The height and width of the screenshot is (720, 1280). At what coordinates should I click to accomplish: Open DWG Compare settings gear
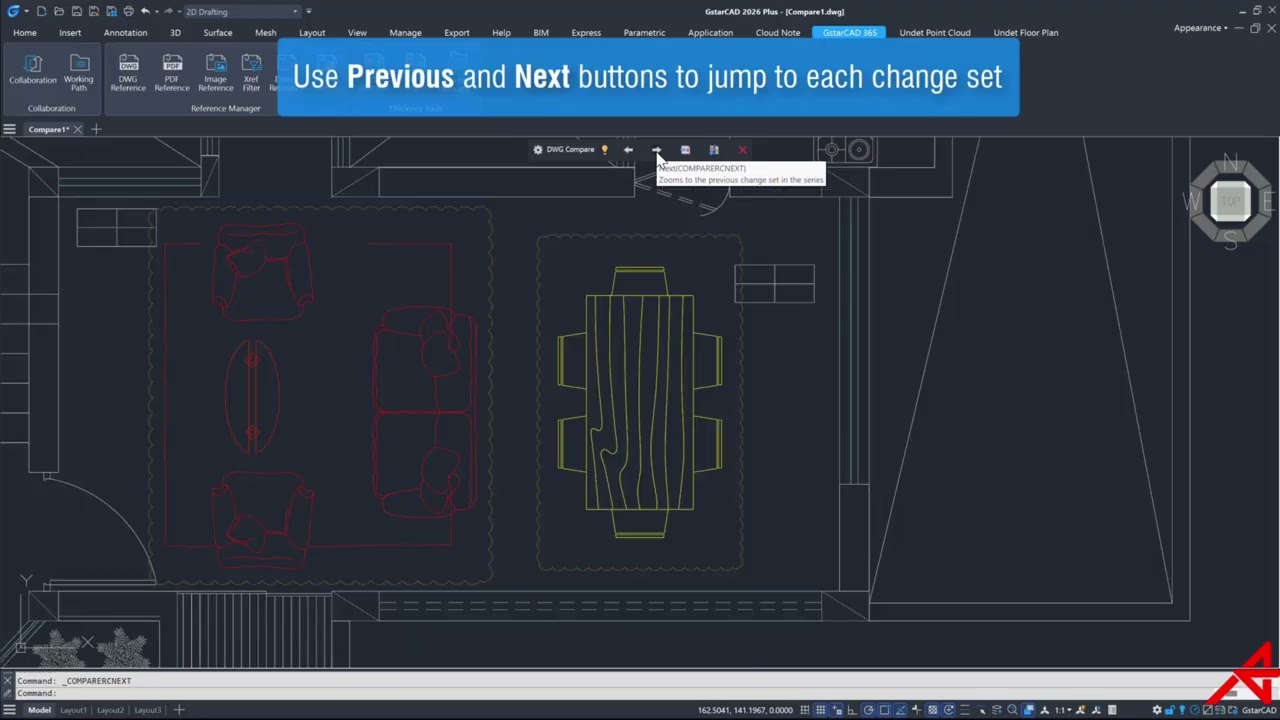[x=538, y=150]
